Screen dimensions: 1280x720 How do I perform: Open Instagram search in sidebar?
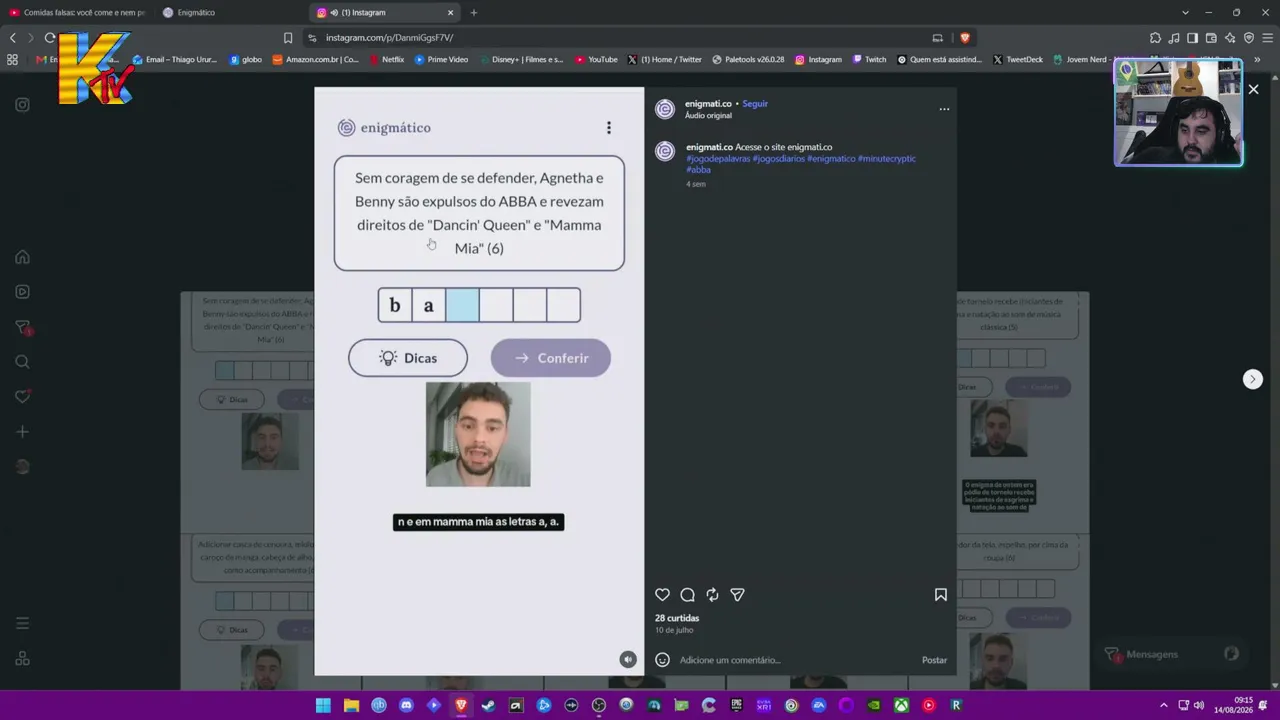(x=22, y=362)
